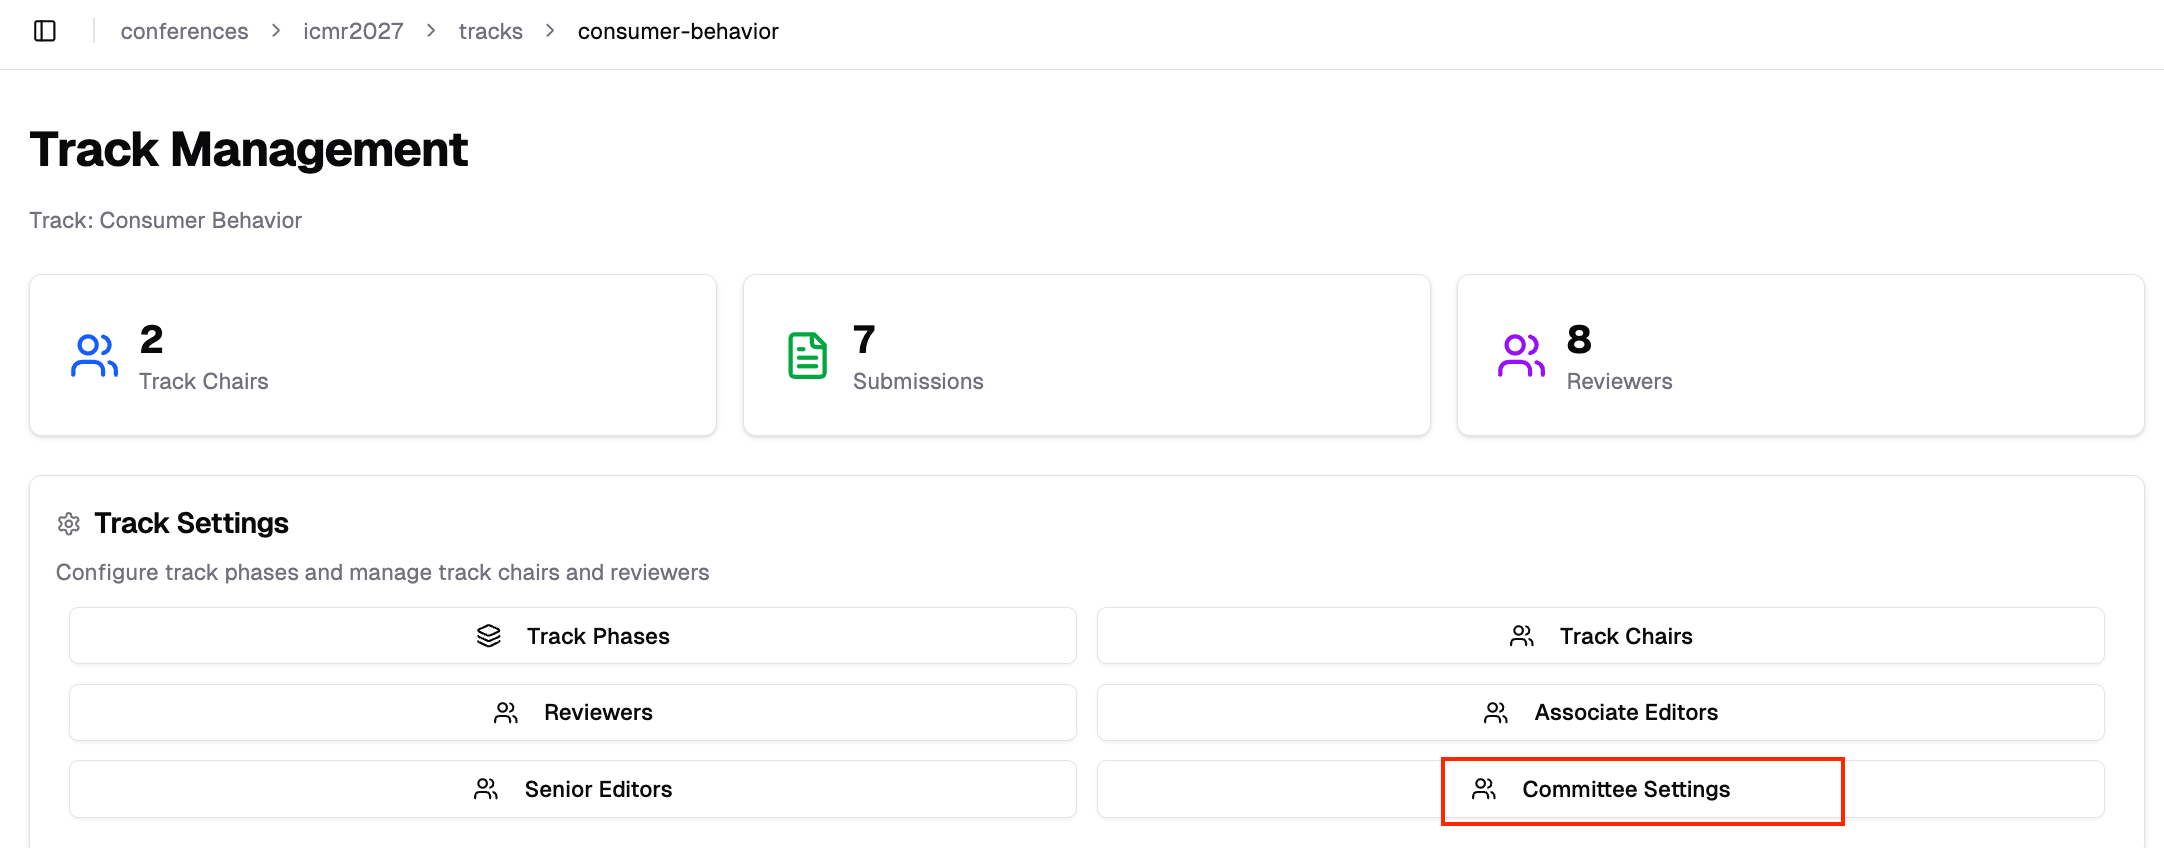Go to conferences breadcrumb

(x=184, y=31)
